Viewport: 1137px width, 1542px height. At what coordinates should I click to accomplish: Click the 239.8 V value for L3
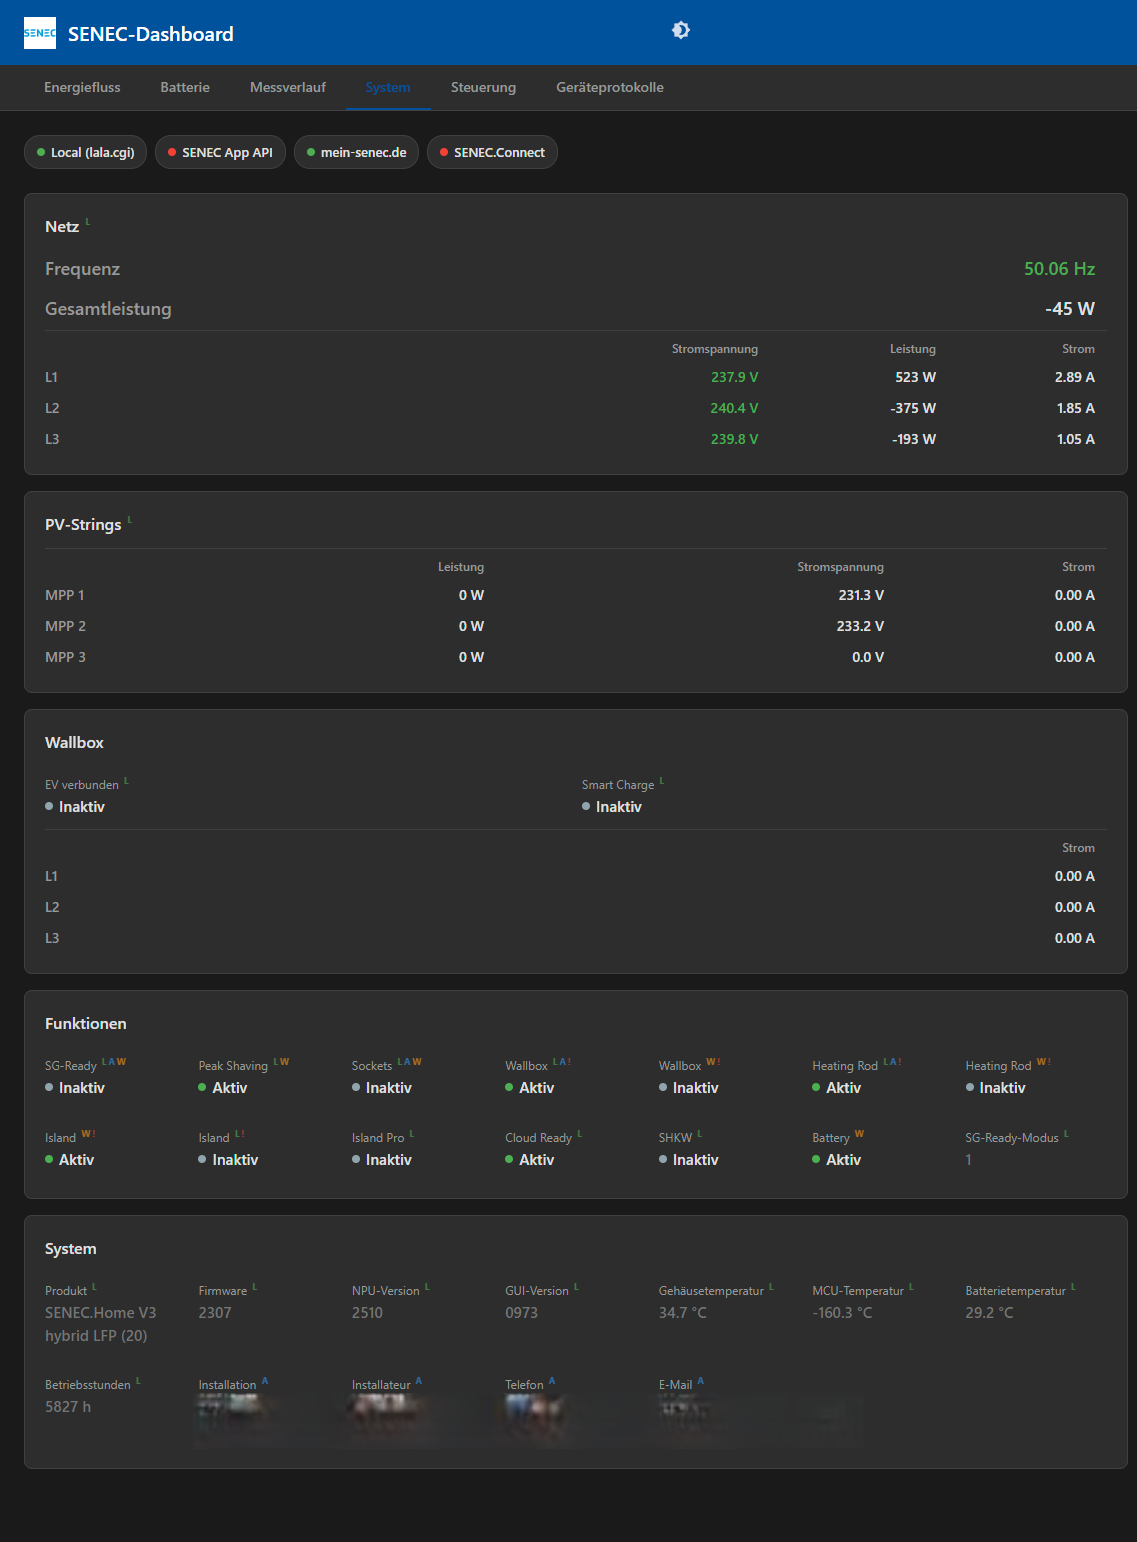click(x=734, y=439)
